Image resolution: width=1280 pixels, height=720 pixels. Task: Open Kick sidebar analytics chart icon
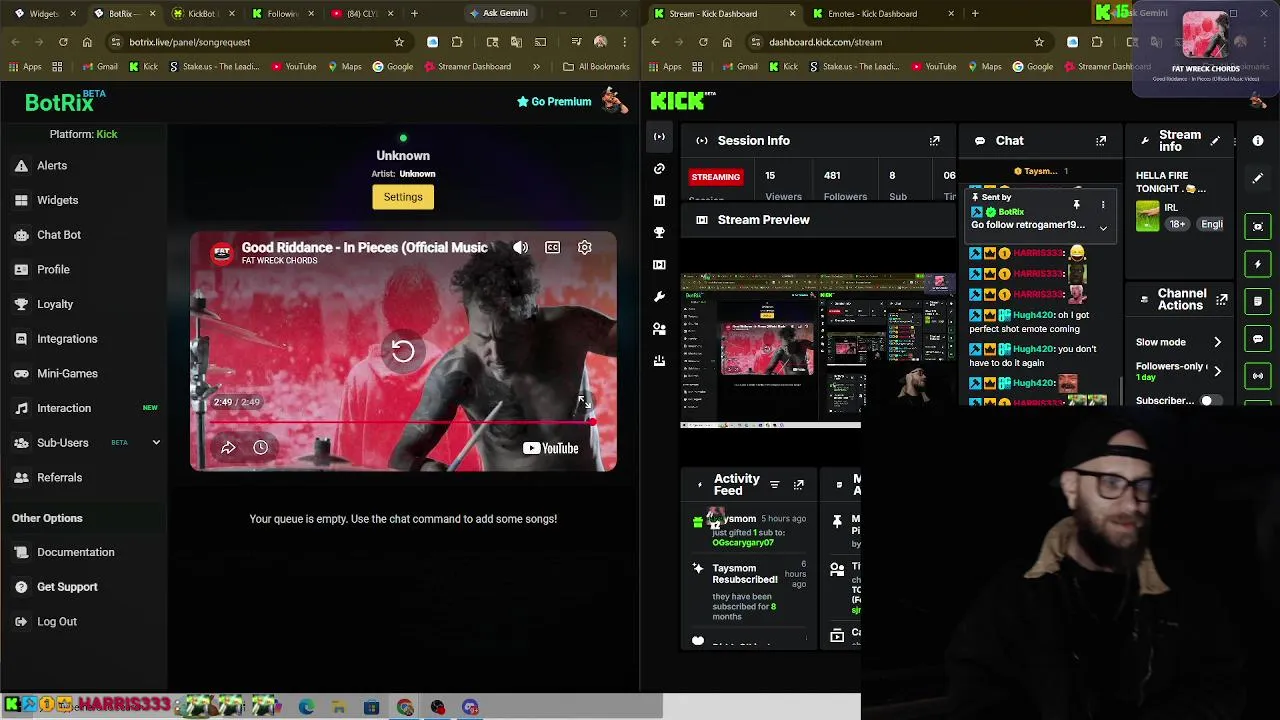point(659,201)
